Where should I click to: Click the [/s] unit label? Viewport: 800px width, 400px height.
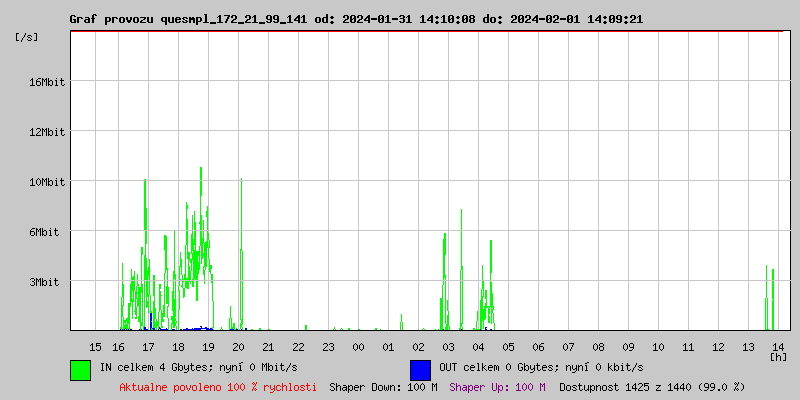tap(27, 37)
